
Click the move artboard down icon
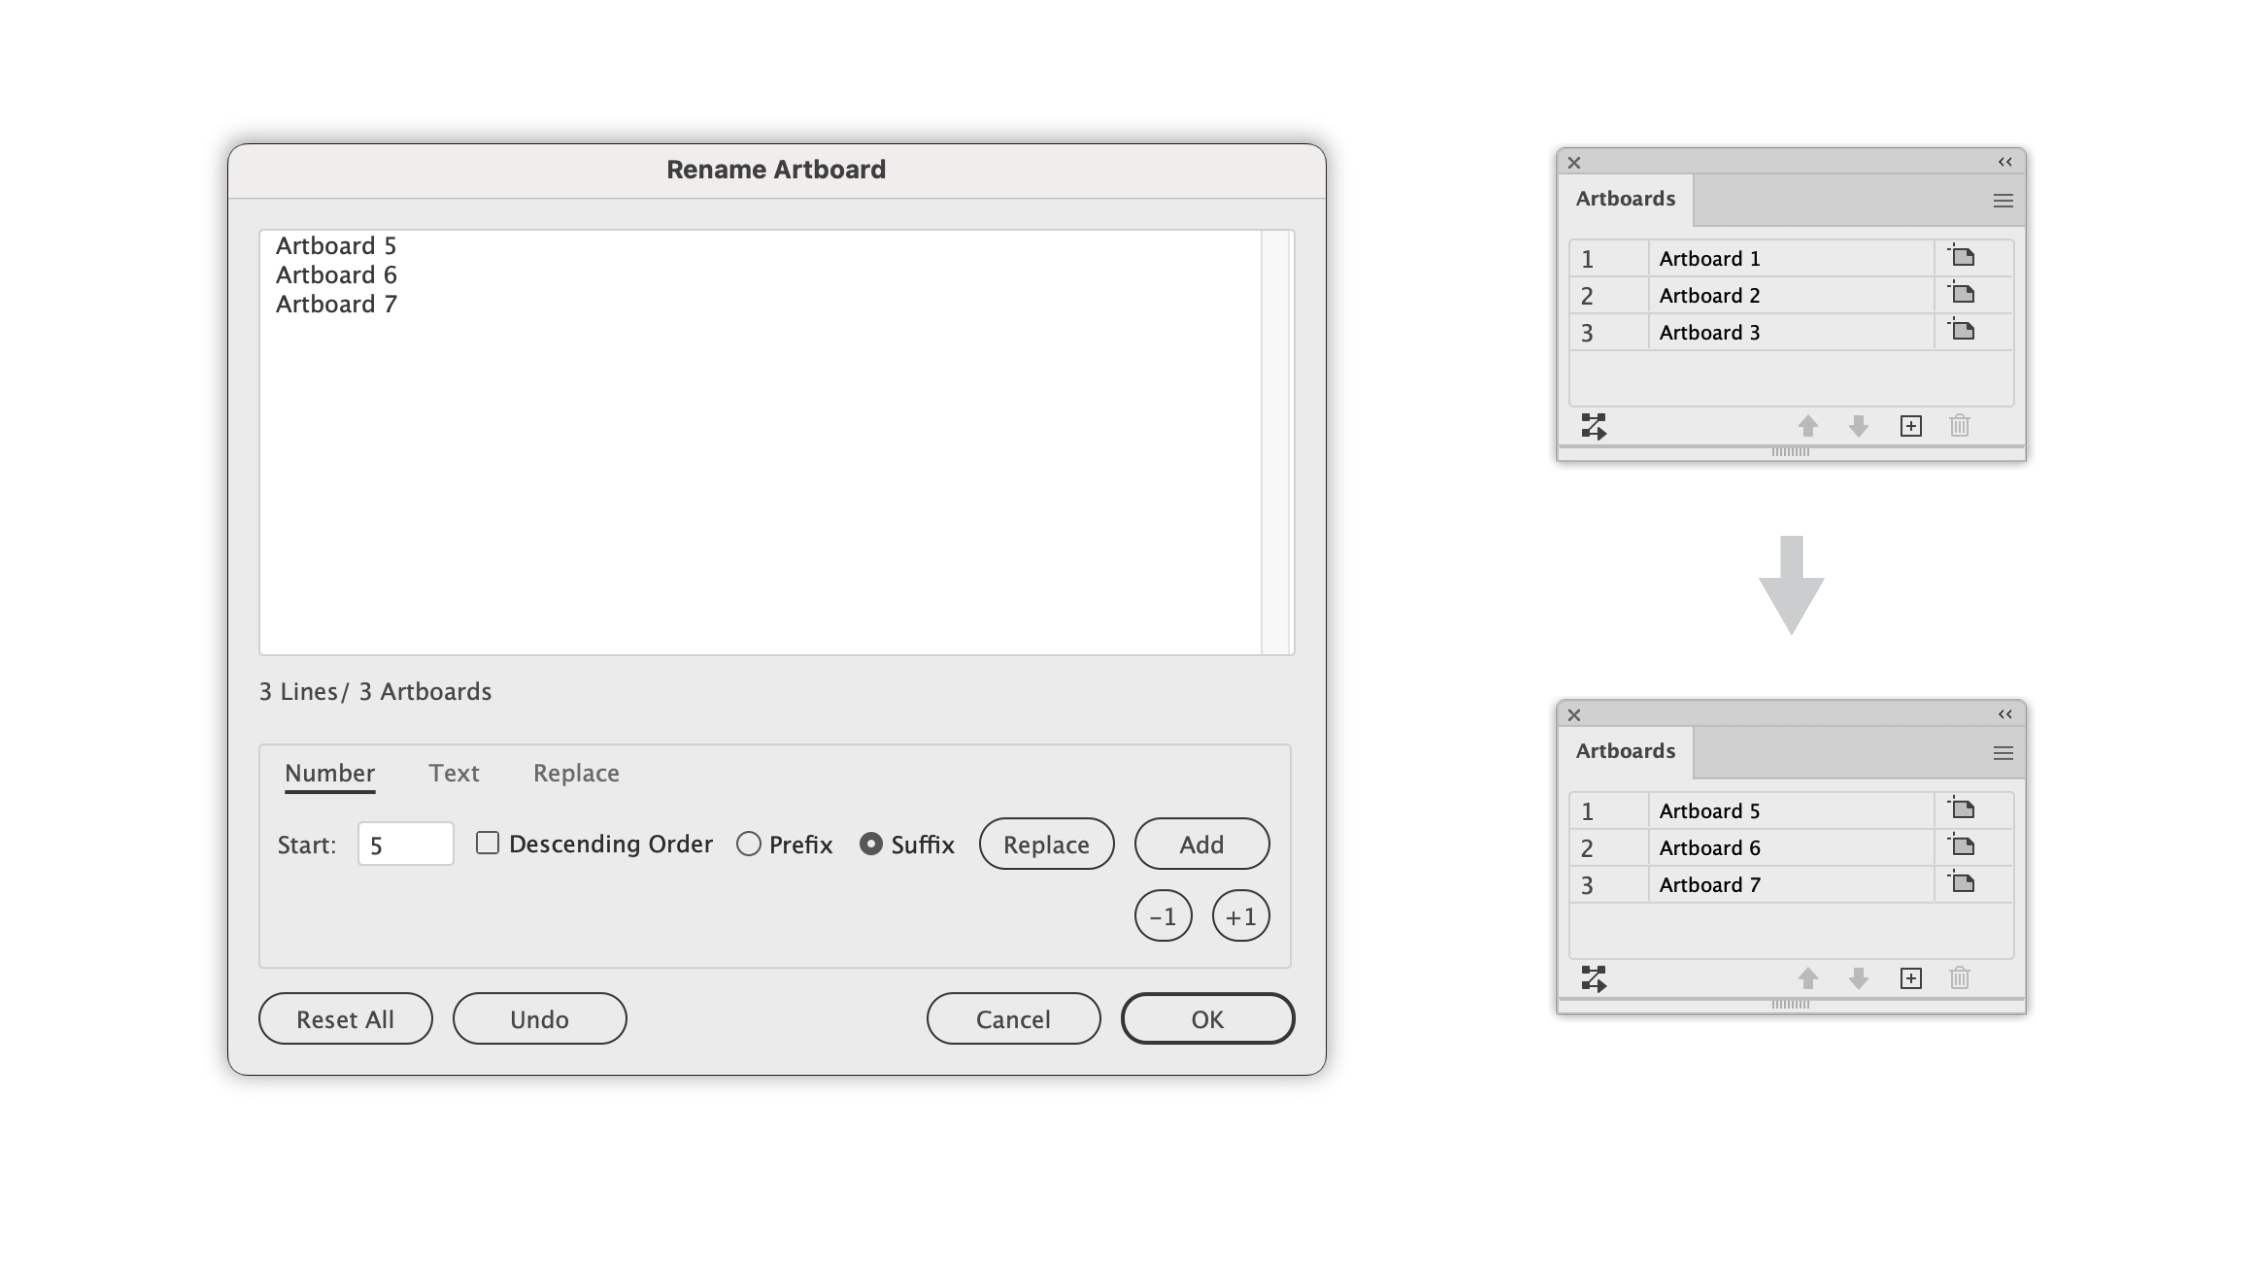(x=1860, y=424)
